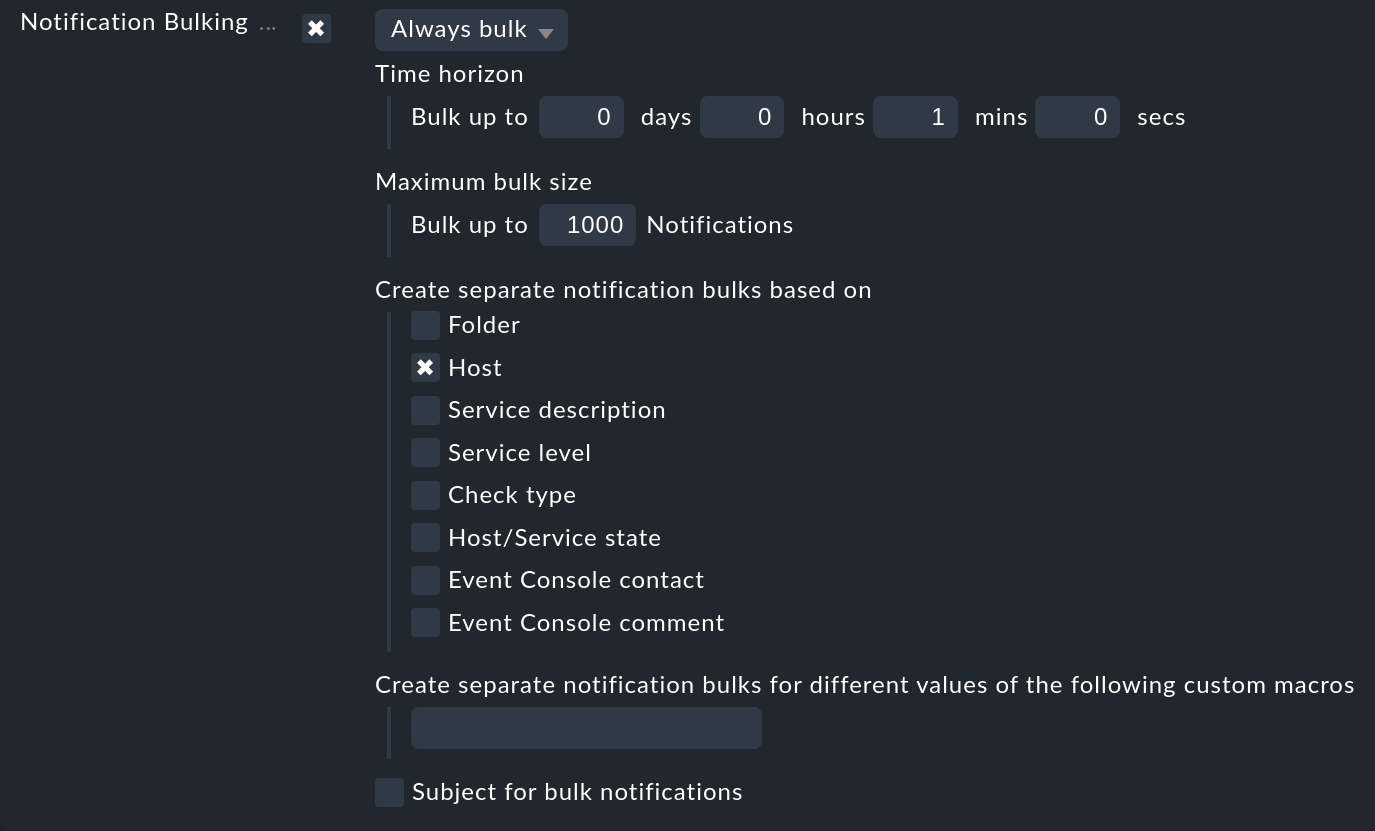
Task: Select the maximum bulk size field showing 1000
Action: tap(587, 224)
